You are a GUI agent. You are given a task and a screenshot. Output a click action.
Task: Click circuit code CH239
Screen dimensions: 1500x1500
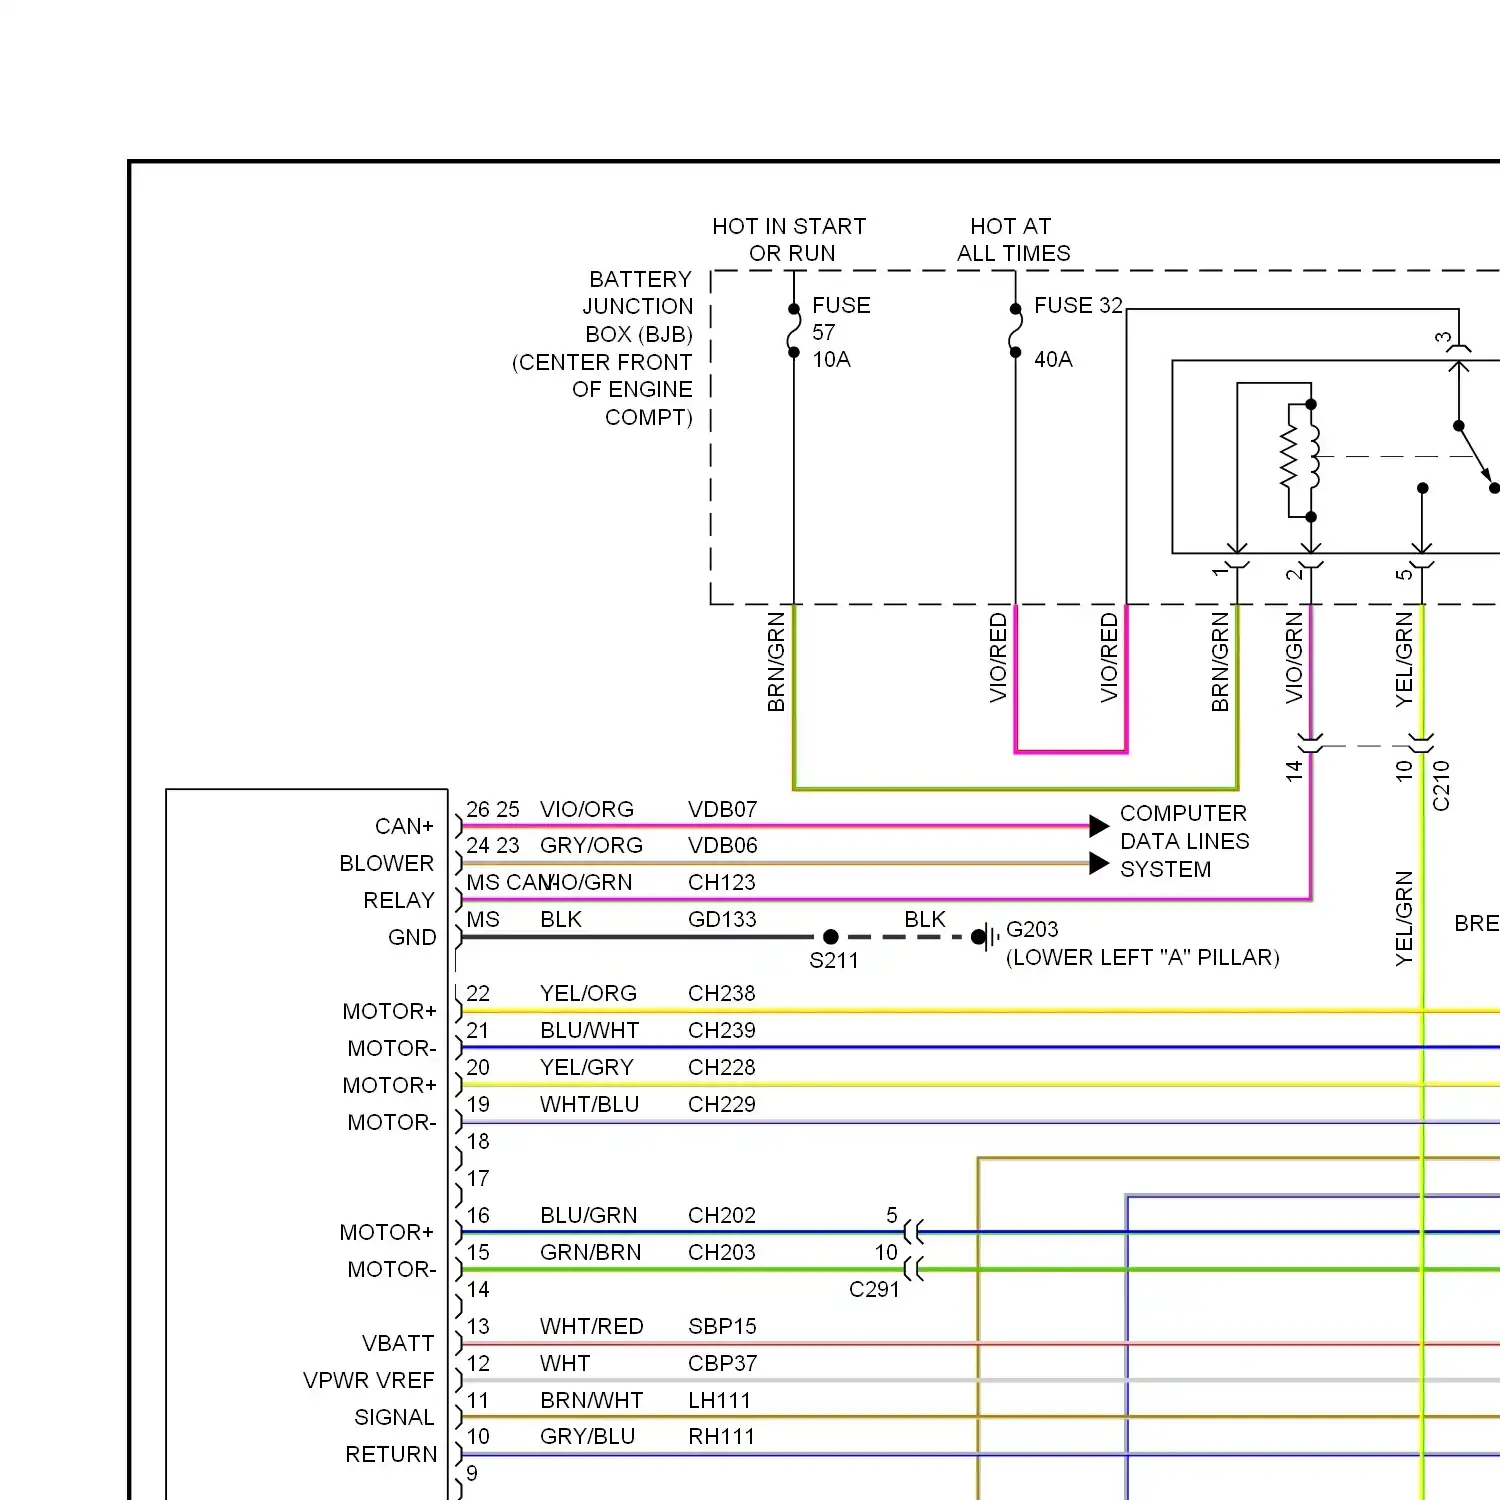(721, 1030)
